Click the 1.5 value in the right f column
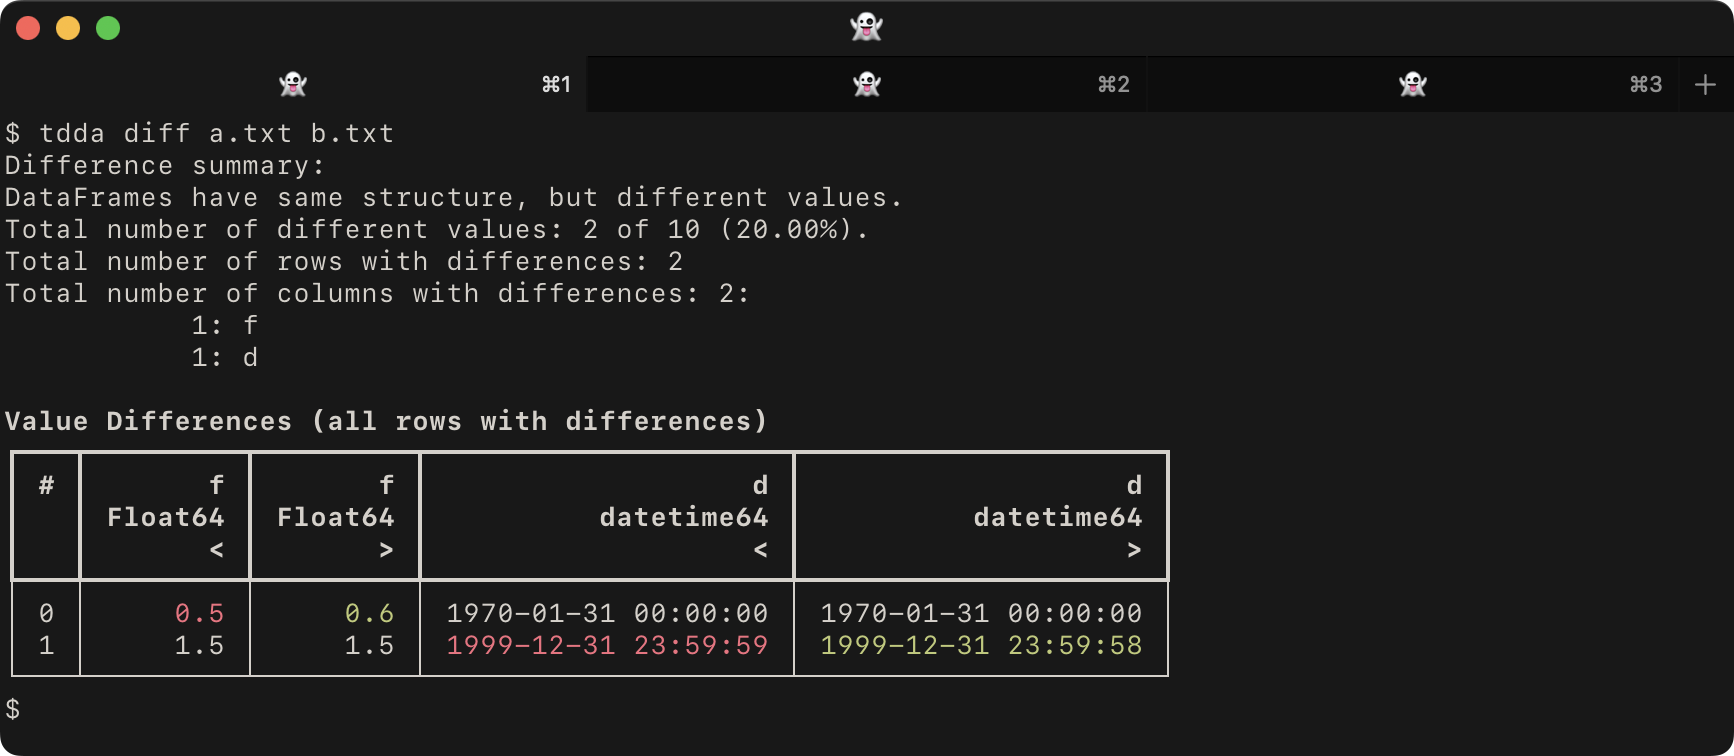The image size is (1734, 756). tap(369, 645)
